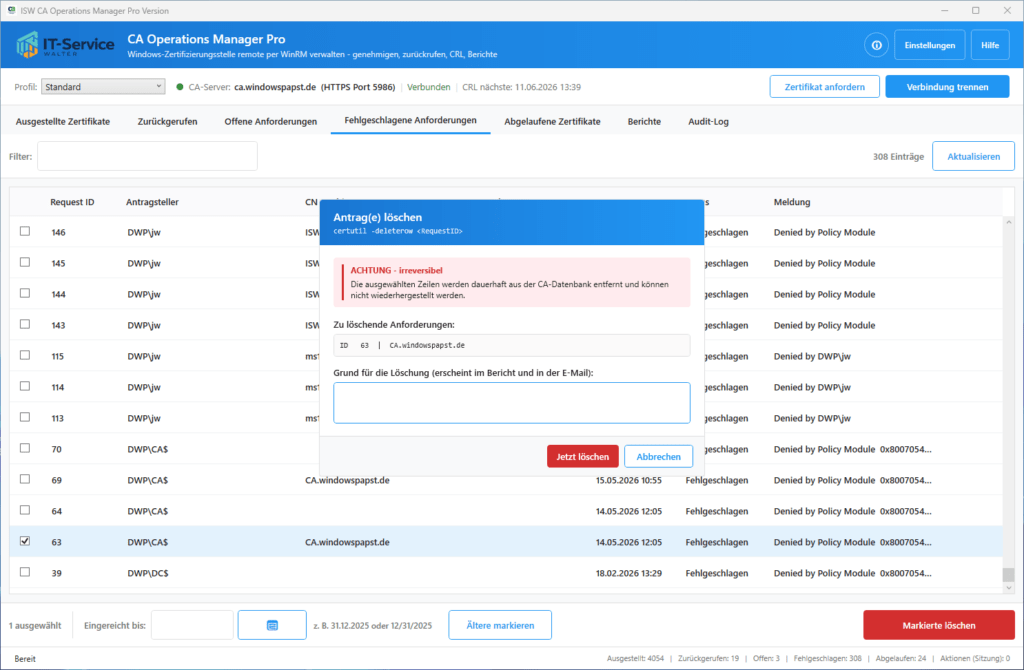Click 'Ausgestellt: 4054' in status bar
This screenshot has width=1024, height=670.
click(635, 658)
